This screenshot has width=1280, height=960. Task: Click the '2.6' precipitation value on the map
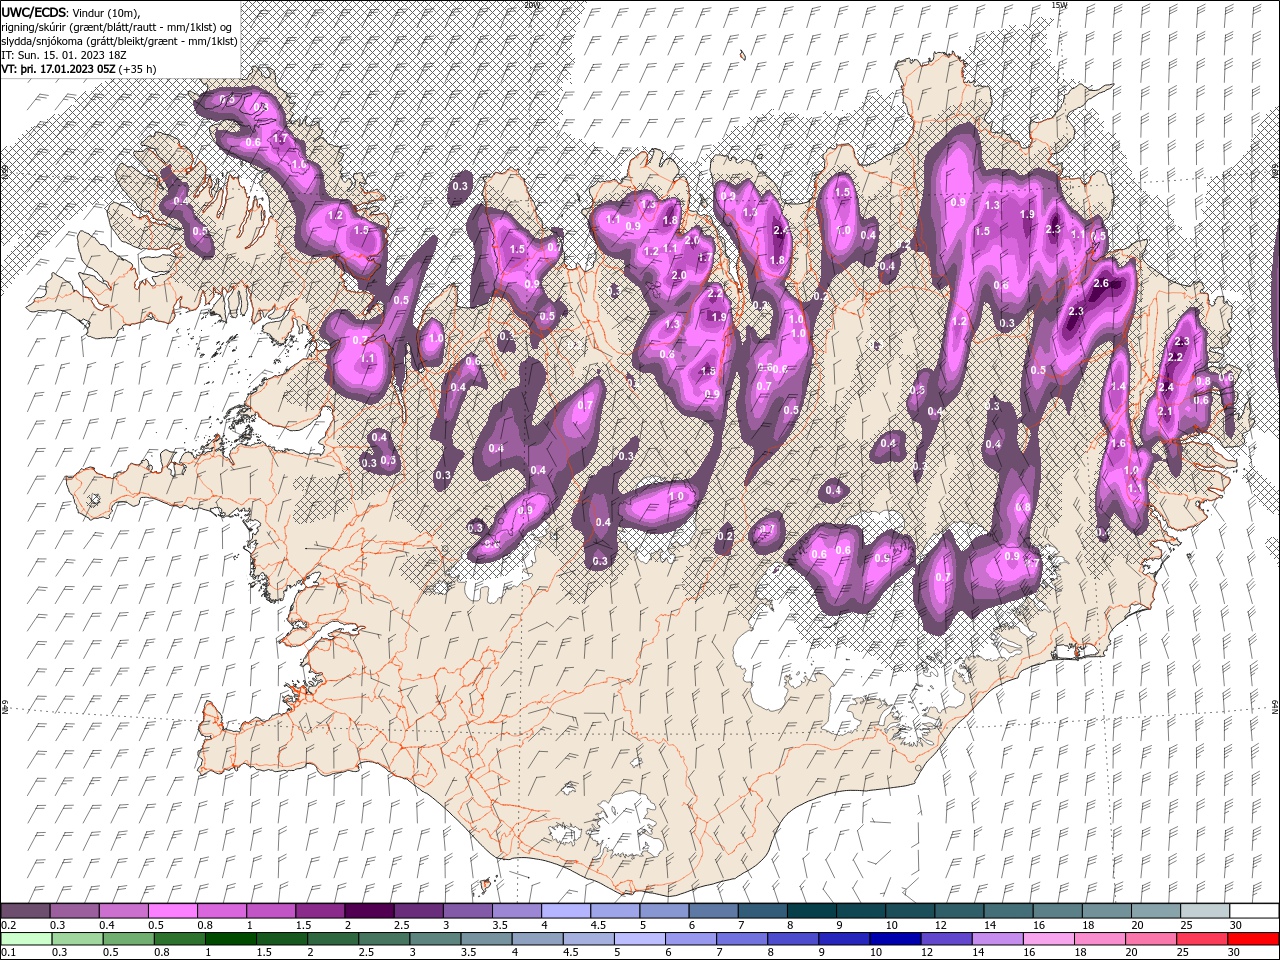tap(1101, 284)
